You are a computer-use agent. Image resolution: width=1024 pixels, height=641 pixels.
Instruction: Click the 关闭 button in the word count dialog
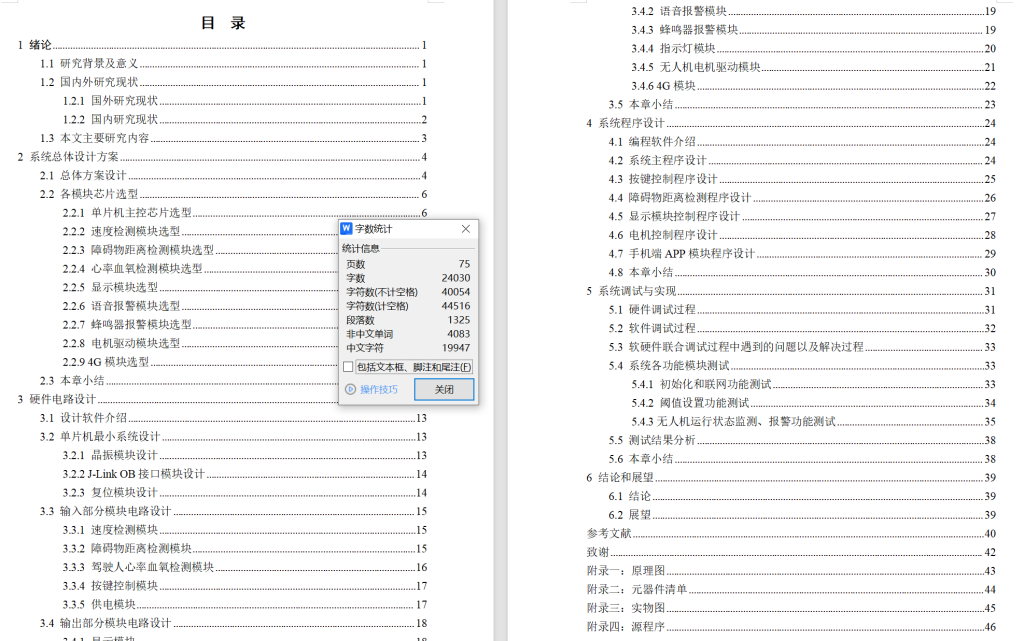pos(442,389)
